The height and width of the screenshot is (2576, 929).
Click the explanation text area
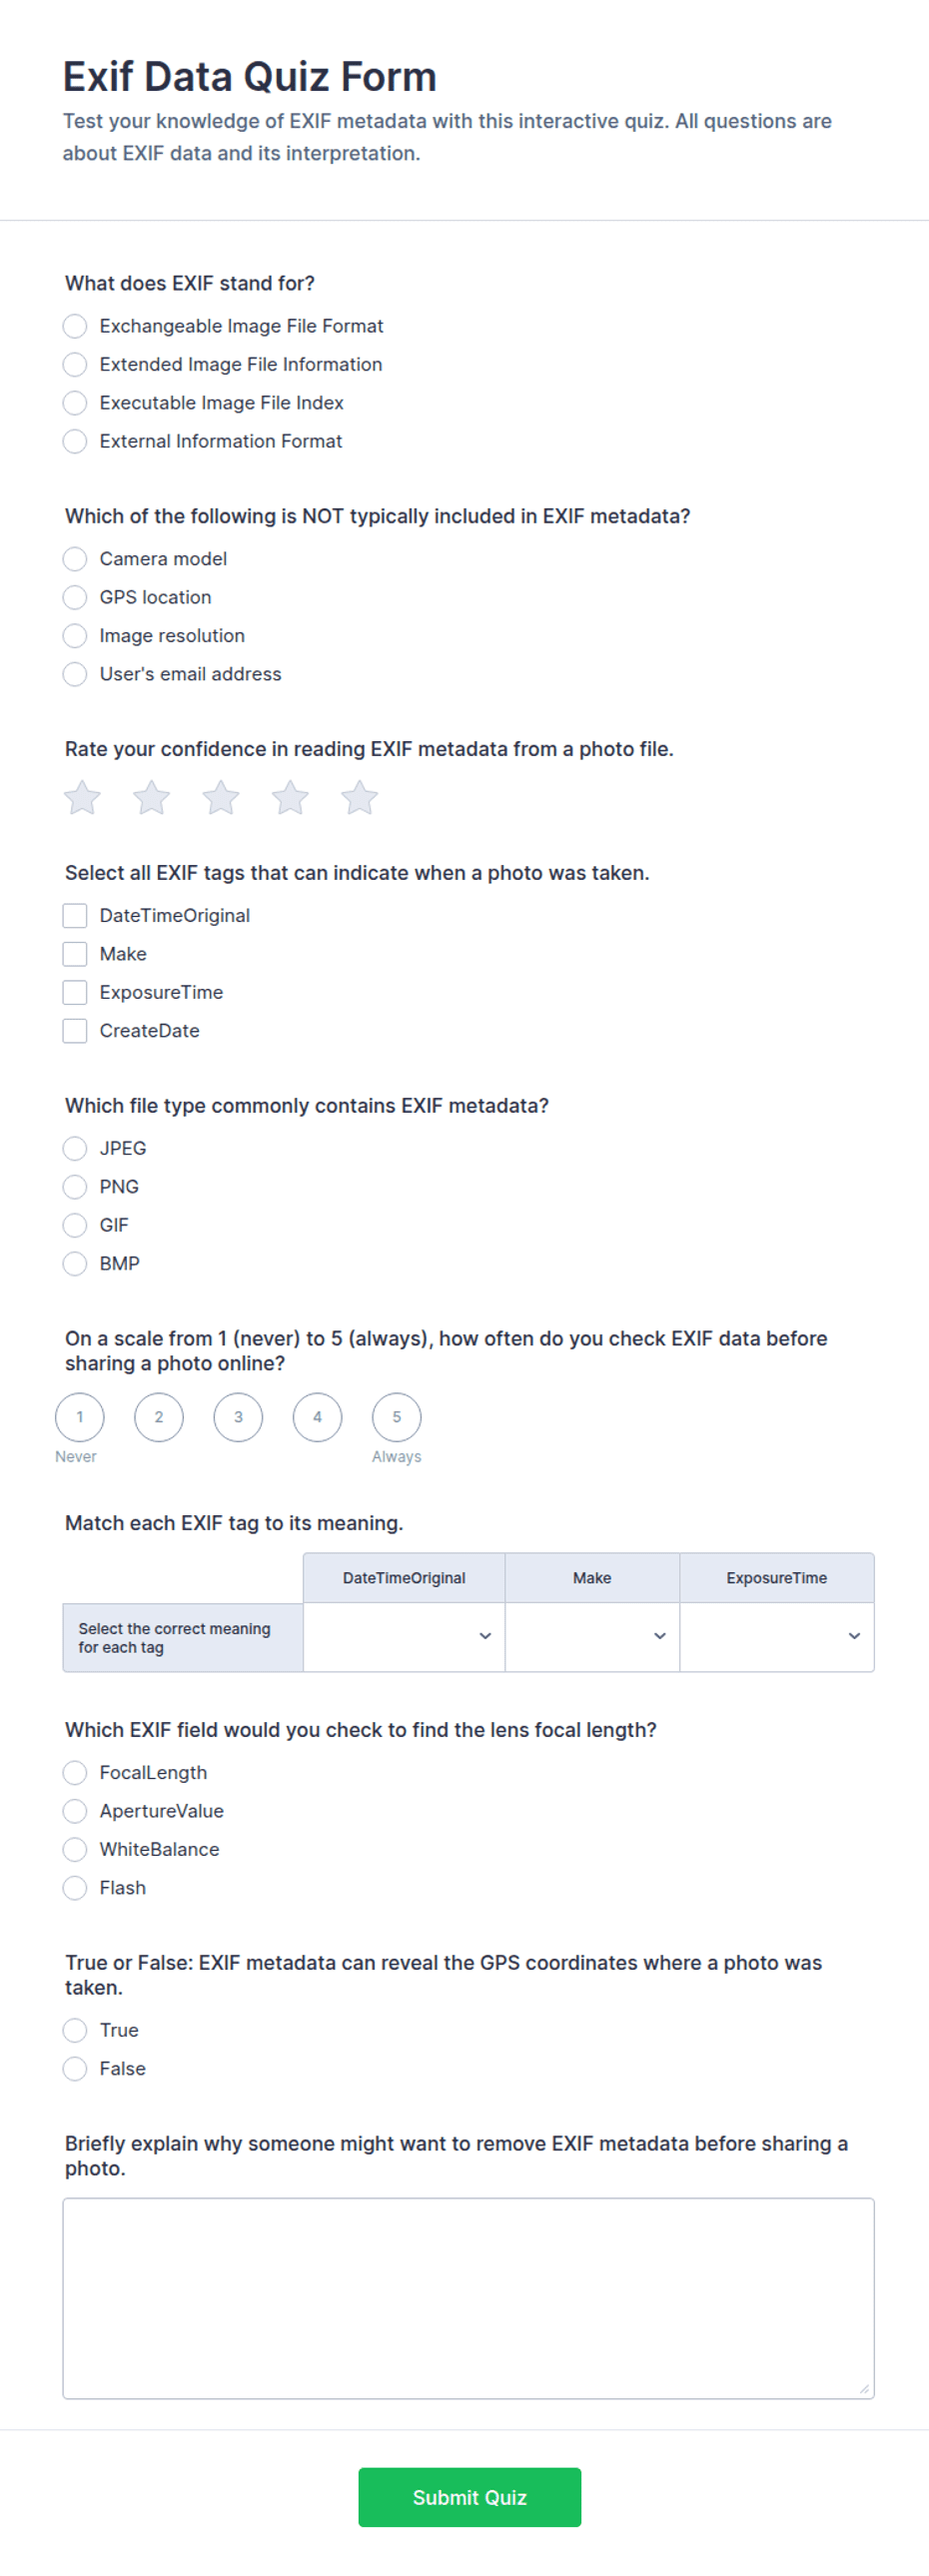click(x=468, y=2298)
